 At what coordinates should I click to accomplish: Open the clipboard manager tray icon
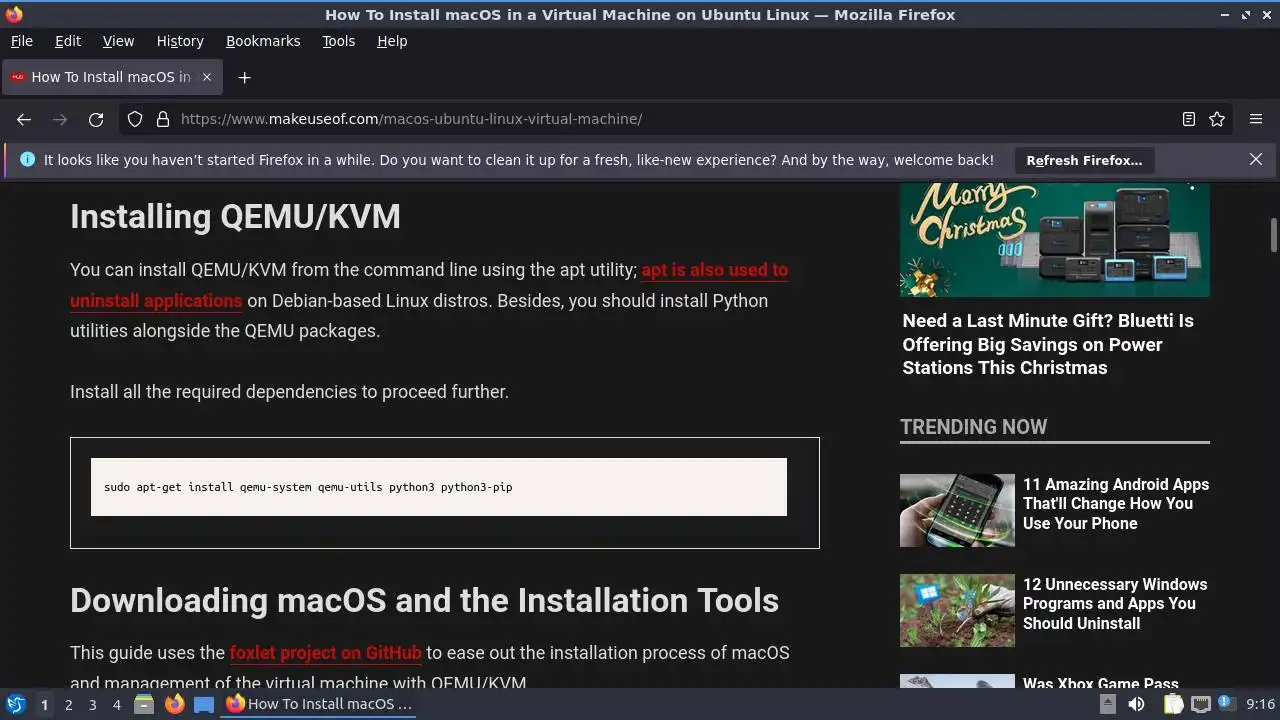(x=1173, y=704)
